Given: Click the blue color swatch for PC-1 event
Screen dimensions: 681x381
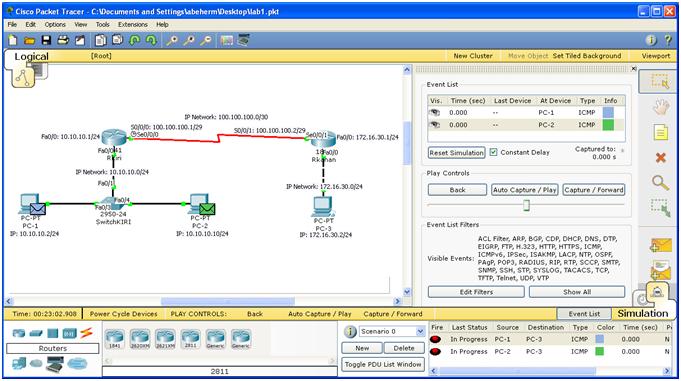Looking at the screenshot, I should coord(608,113).
